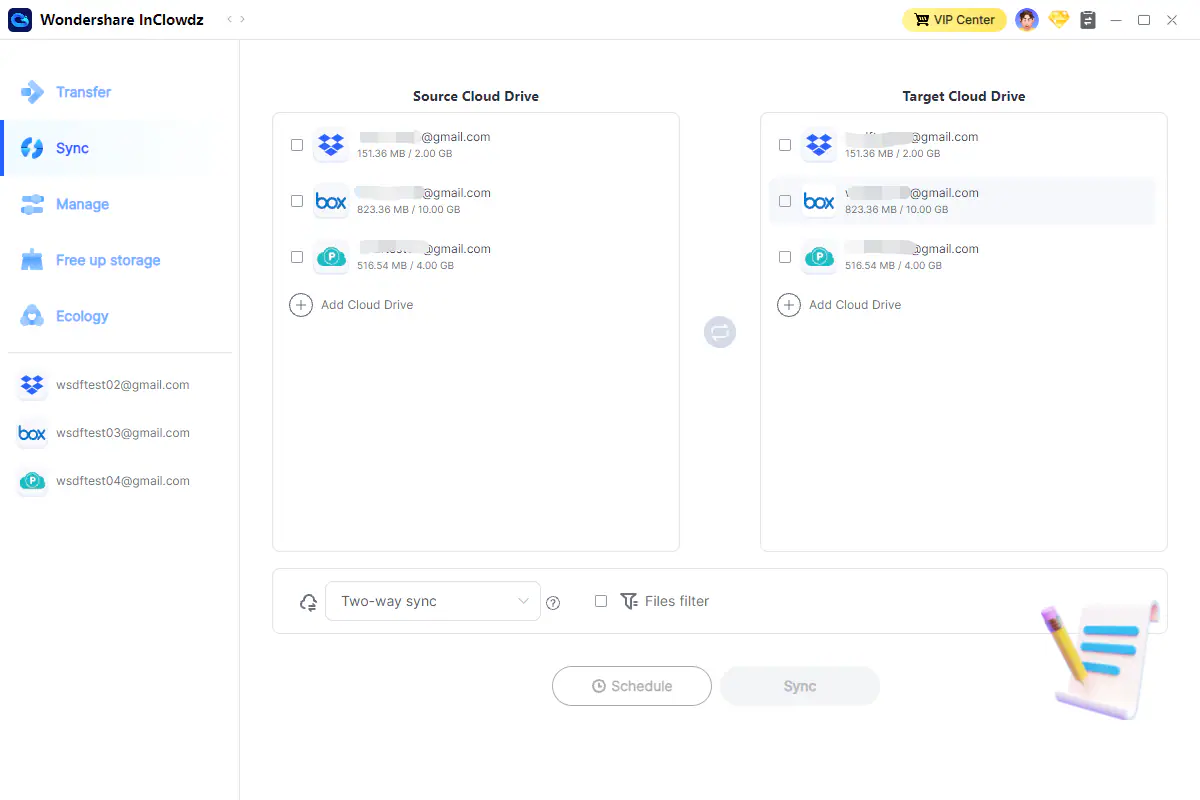The height and width of the screenshot is (800, 1200).
Task: Check the Dropbox account in Source Cloud Drive
Action: pos(297,145)
